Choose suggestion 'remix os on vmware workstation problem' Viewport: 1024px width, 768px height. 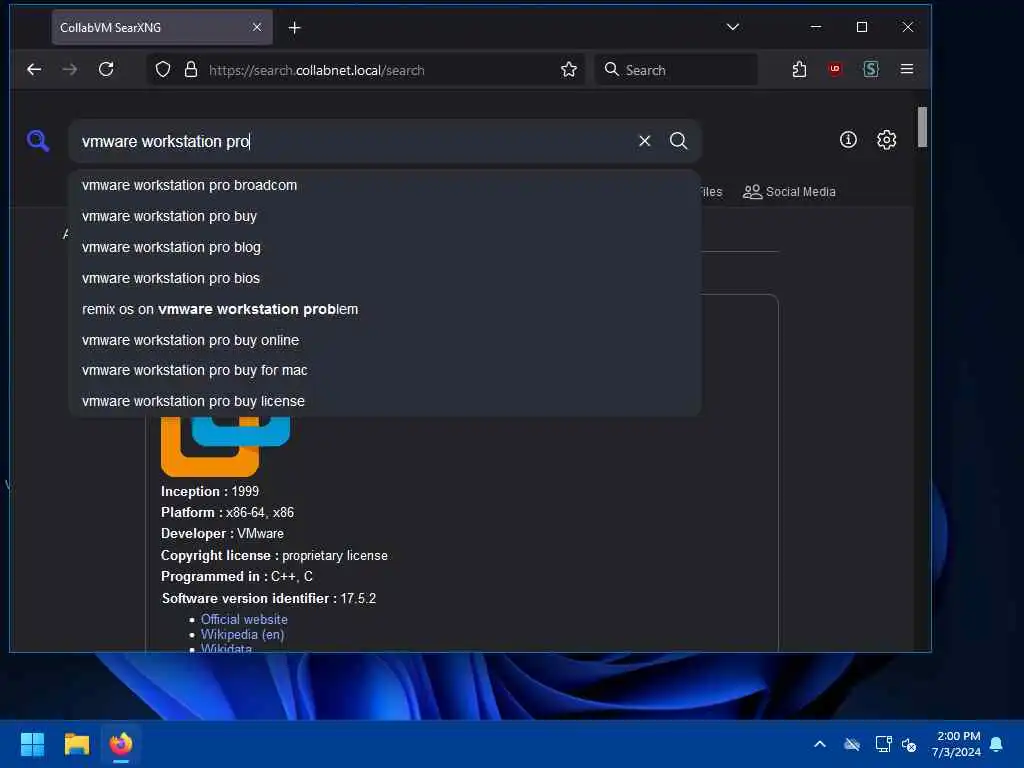tap(385, 310)
